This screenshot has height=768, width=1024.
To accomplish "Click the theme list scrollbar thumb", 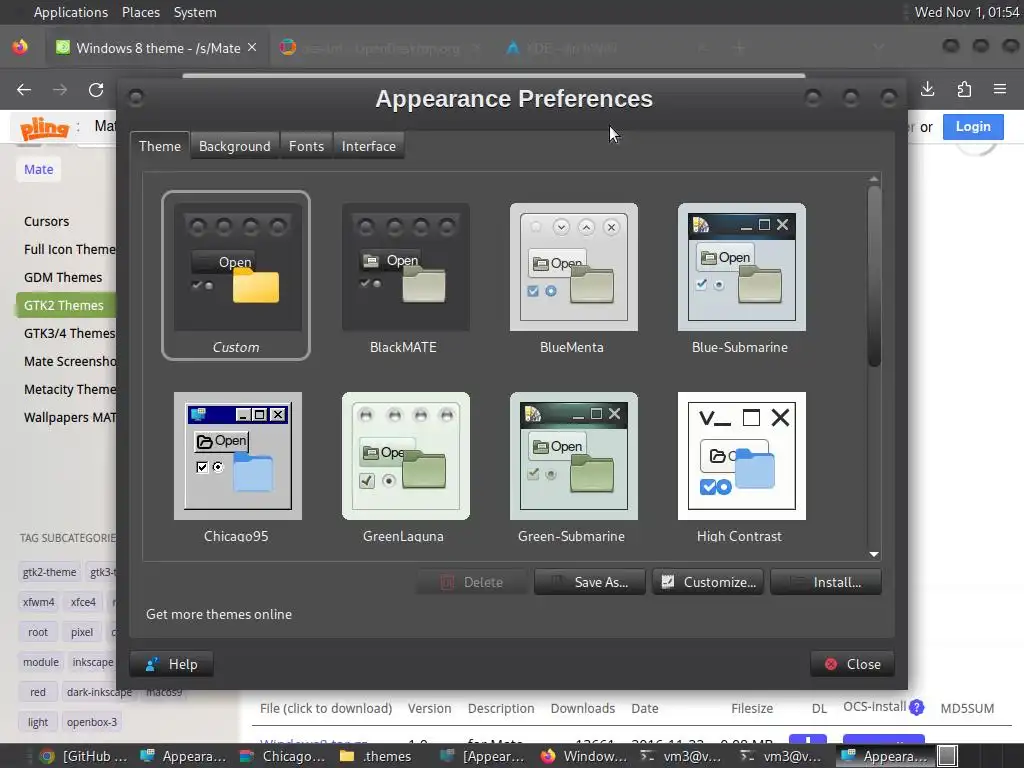I will 874,276.
